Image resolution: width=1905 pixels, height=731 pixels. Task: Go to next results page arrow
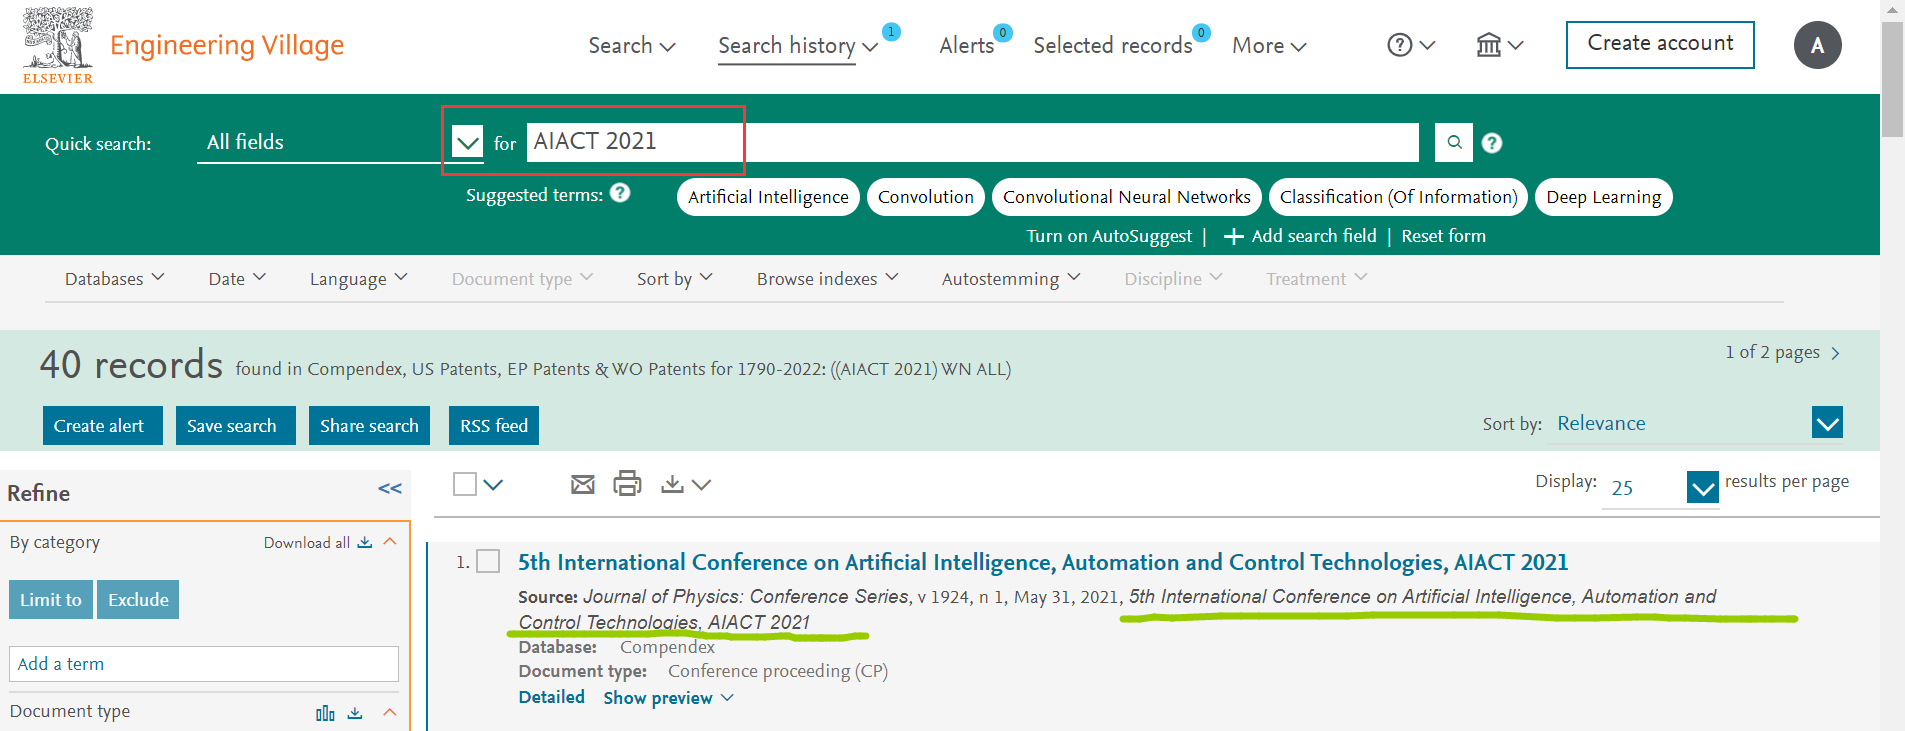pyautogui.click(x=1835, y=353)
